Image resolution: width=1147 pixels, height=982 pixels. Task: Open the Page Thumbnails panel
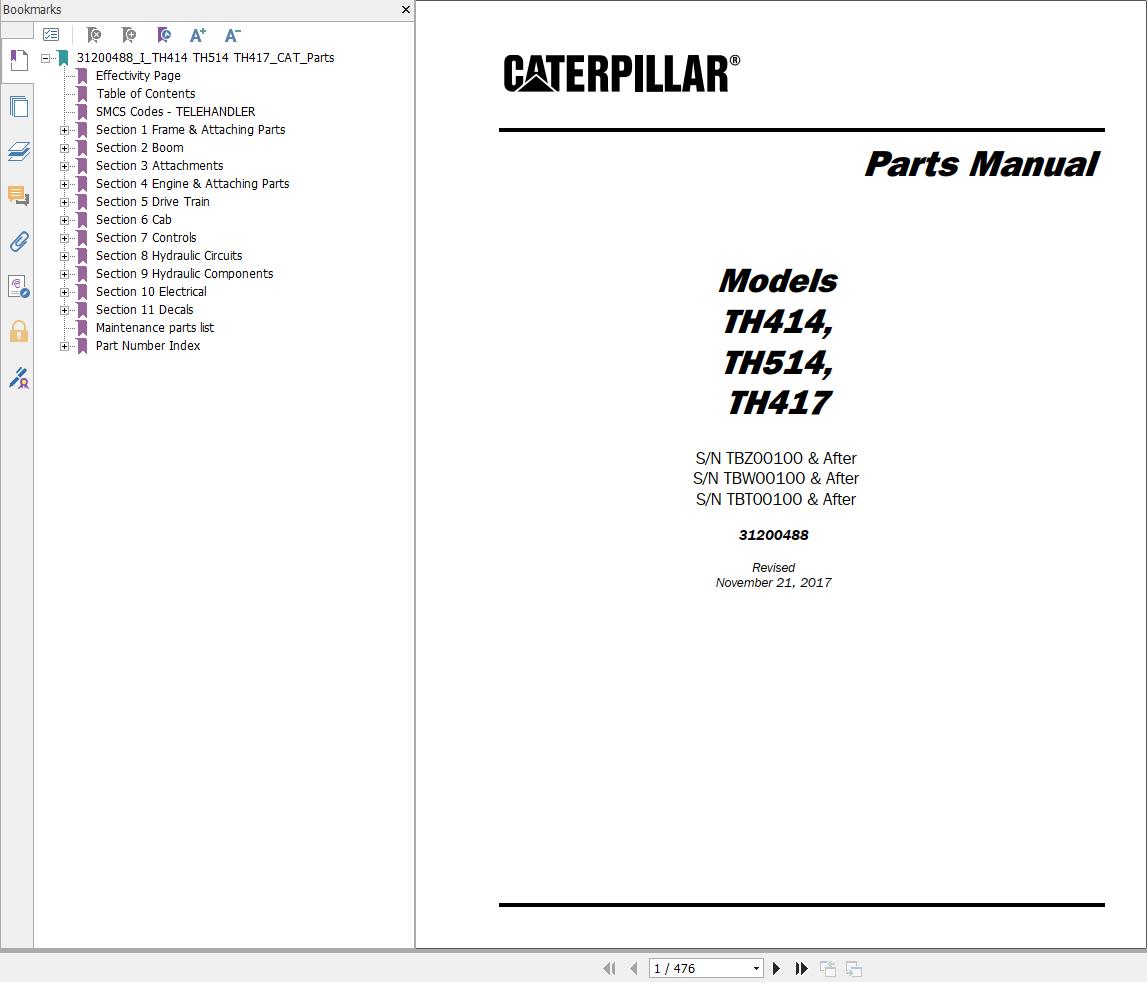pos(18,106)
